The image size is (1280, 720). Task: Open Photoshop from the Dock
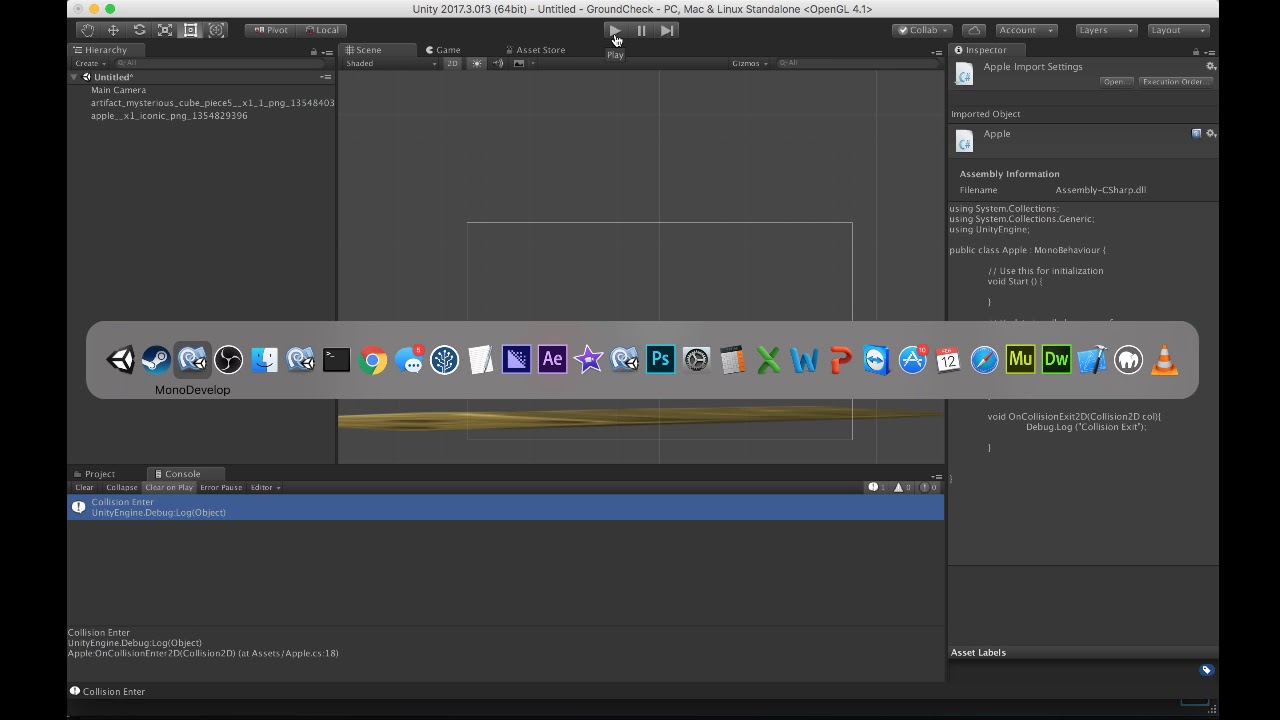click(660, 360)
